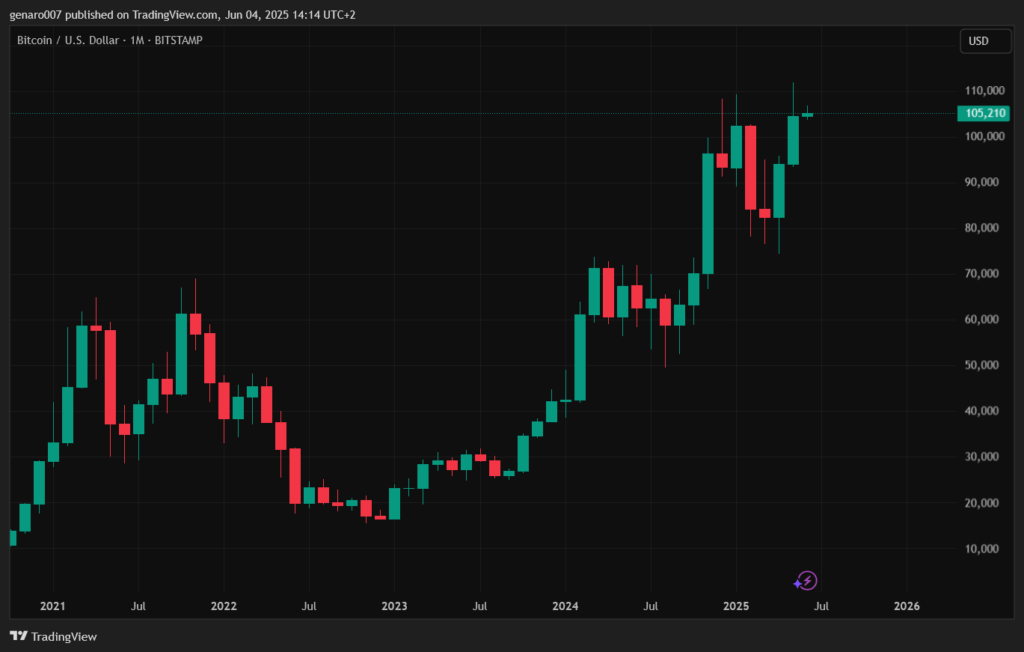Click the 30,000 price axis label

[x=984, y=457]
